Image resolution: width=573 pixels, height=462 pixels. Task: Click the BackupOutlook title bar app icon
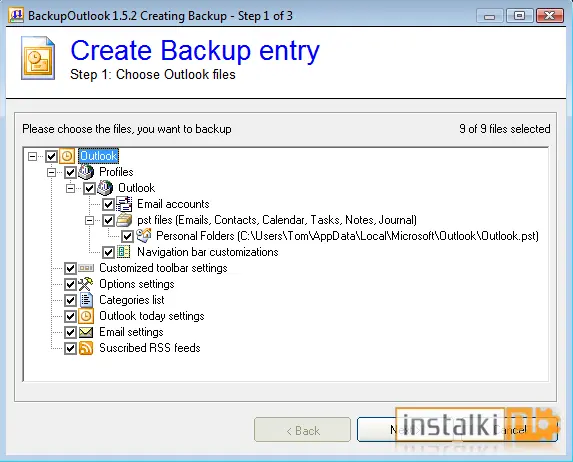click(x=16, y=16)
